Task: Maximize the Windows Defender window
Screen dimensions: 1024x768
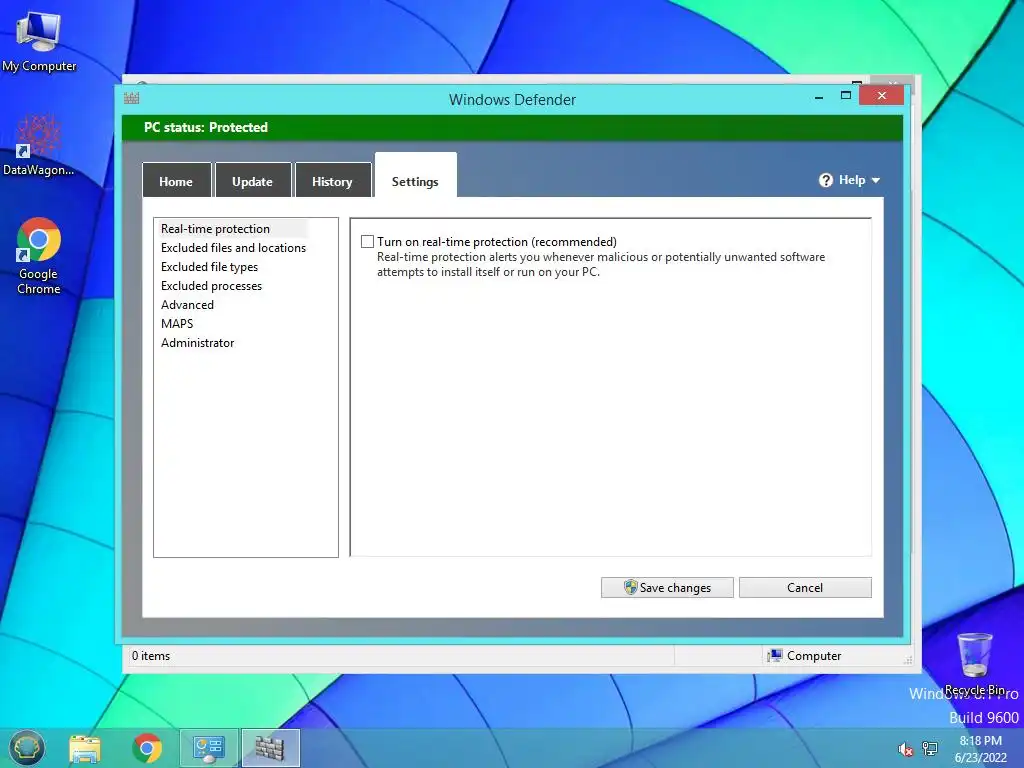Action: 846,96
